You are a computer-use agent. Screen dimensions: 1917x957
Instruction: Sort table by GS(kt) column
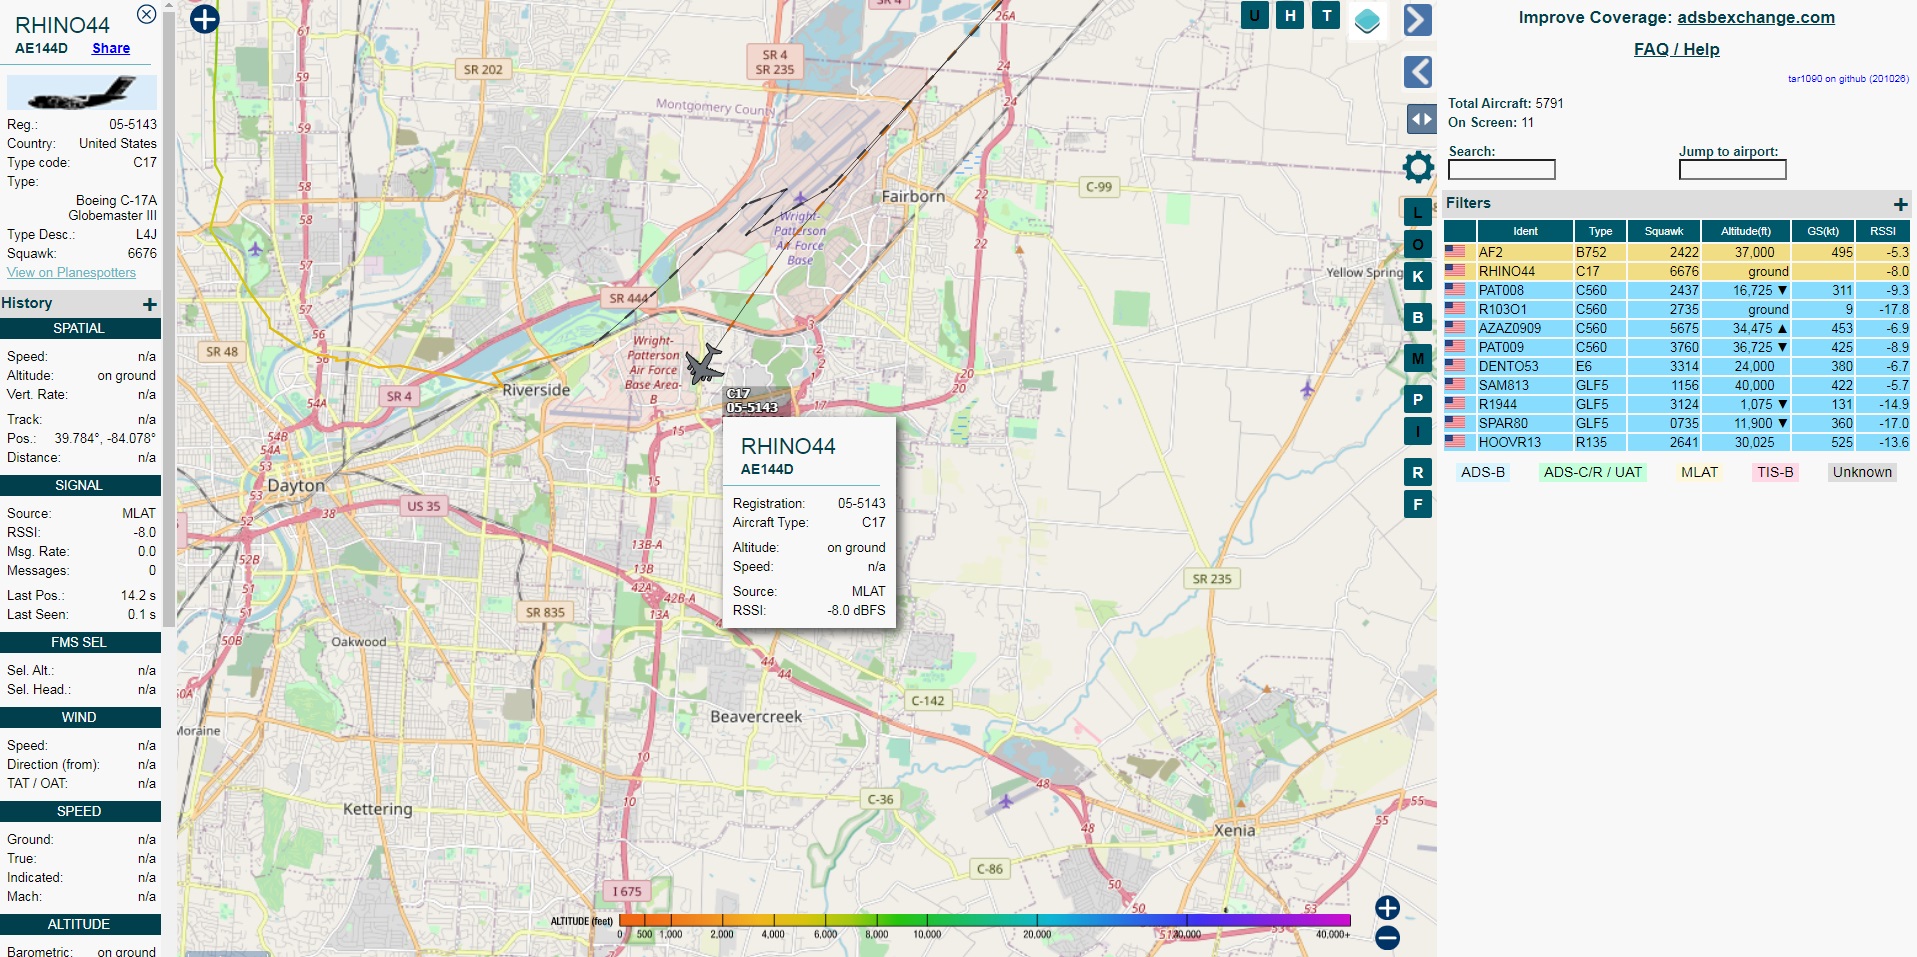1823,231
